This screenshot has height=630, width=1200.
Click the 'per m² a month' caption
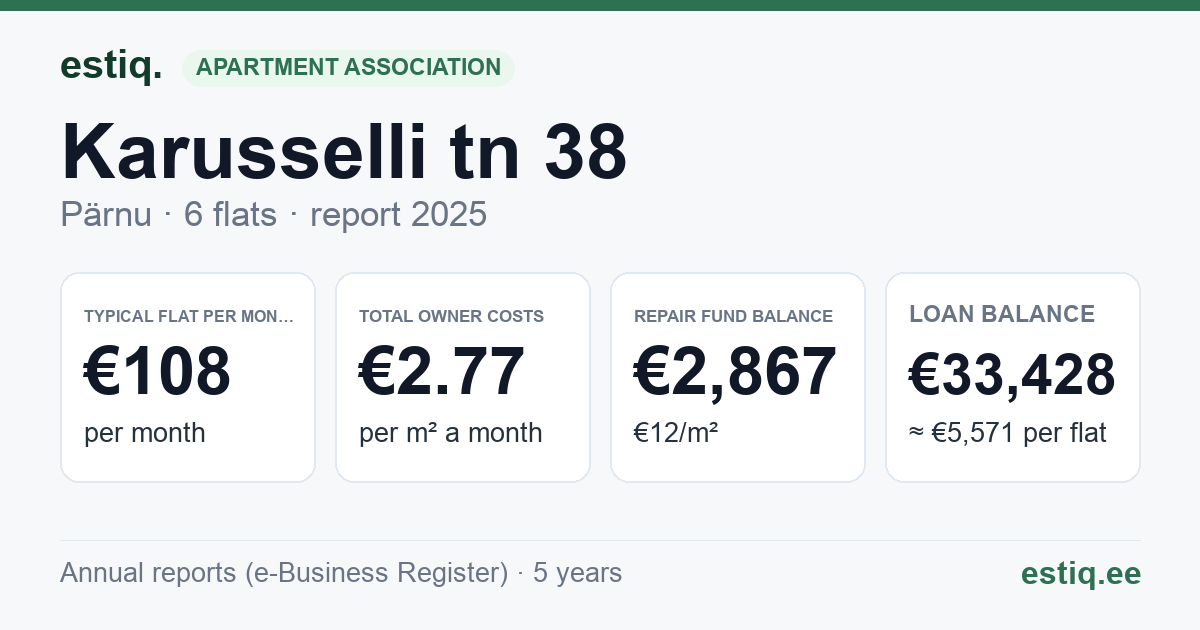click(451, 433)
